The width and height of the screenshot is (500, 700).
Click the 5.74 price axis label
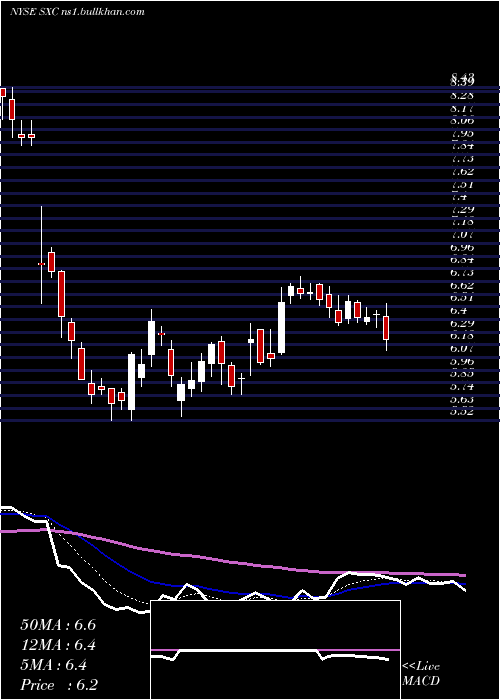tap(462, 387)
